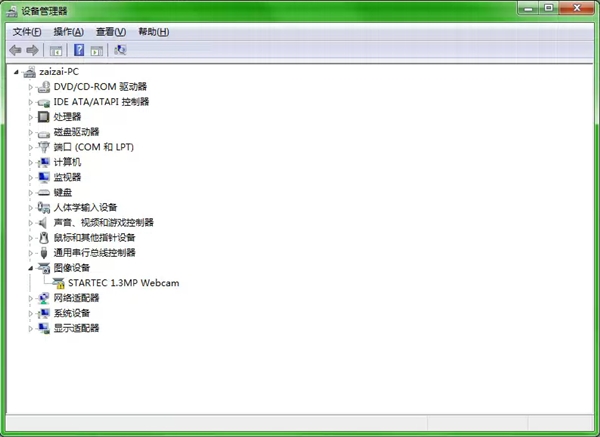Expand the 磁盘驱动器 node
The image size is (600, 437).
(31, 132)
